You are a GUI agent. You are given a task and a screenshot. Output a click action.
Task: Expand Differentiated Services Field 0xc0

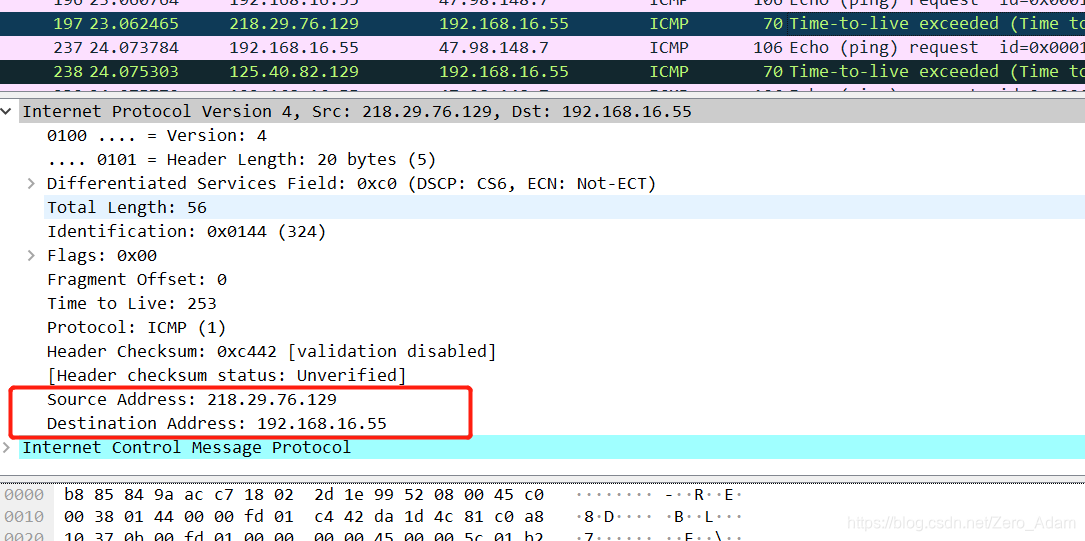click(x=31, y=183)
